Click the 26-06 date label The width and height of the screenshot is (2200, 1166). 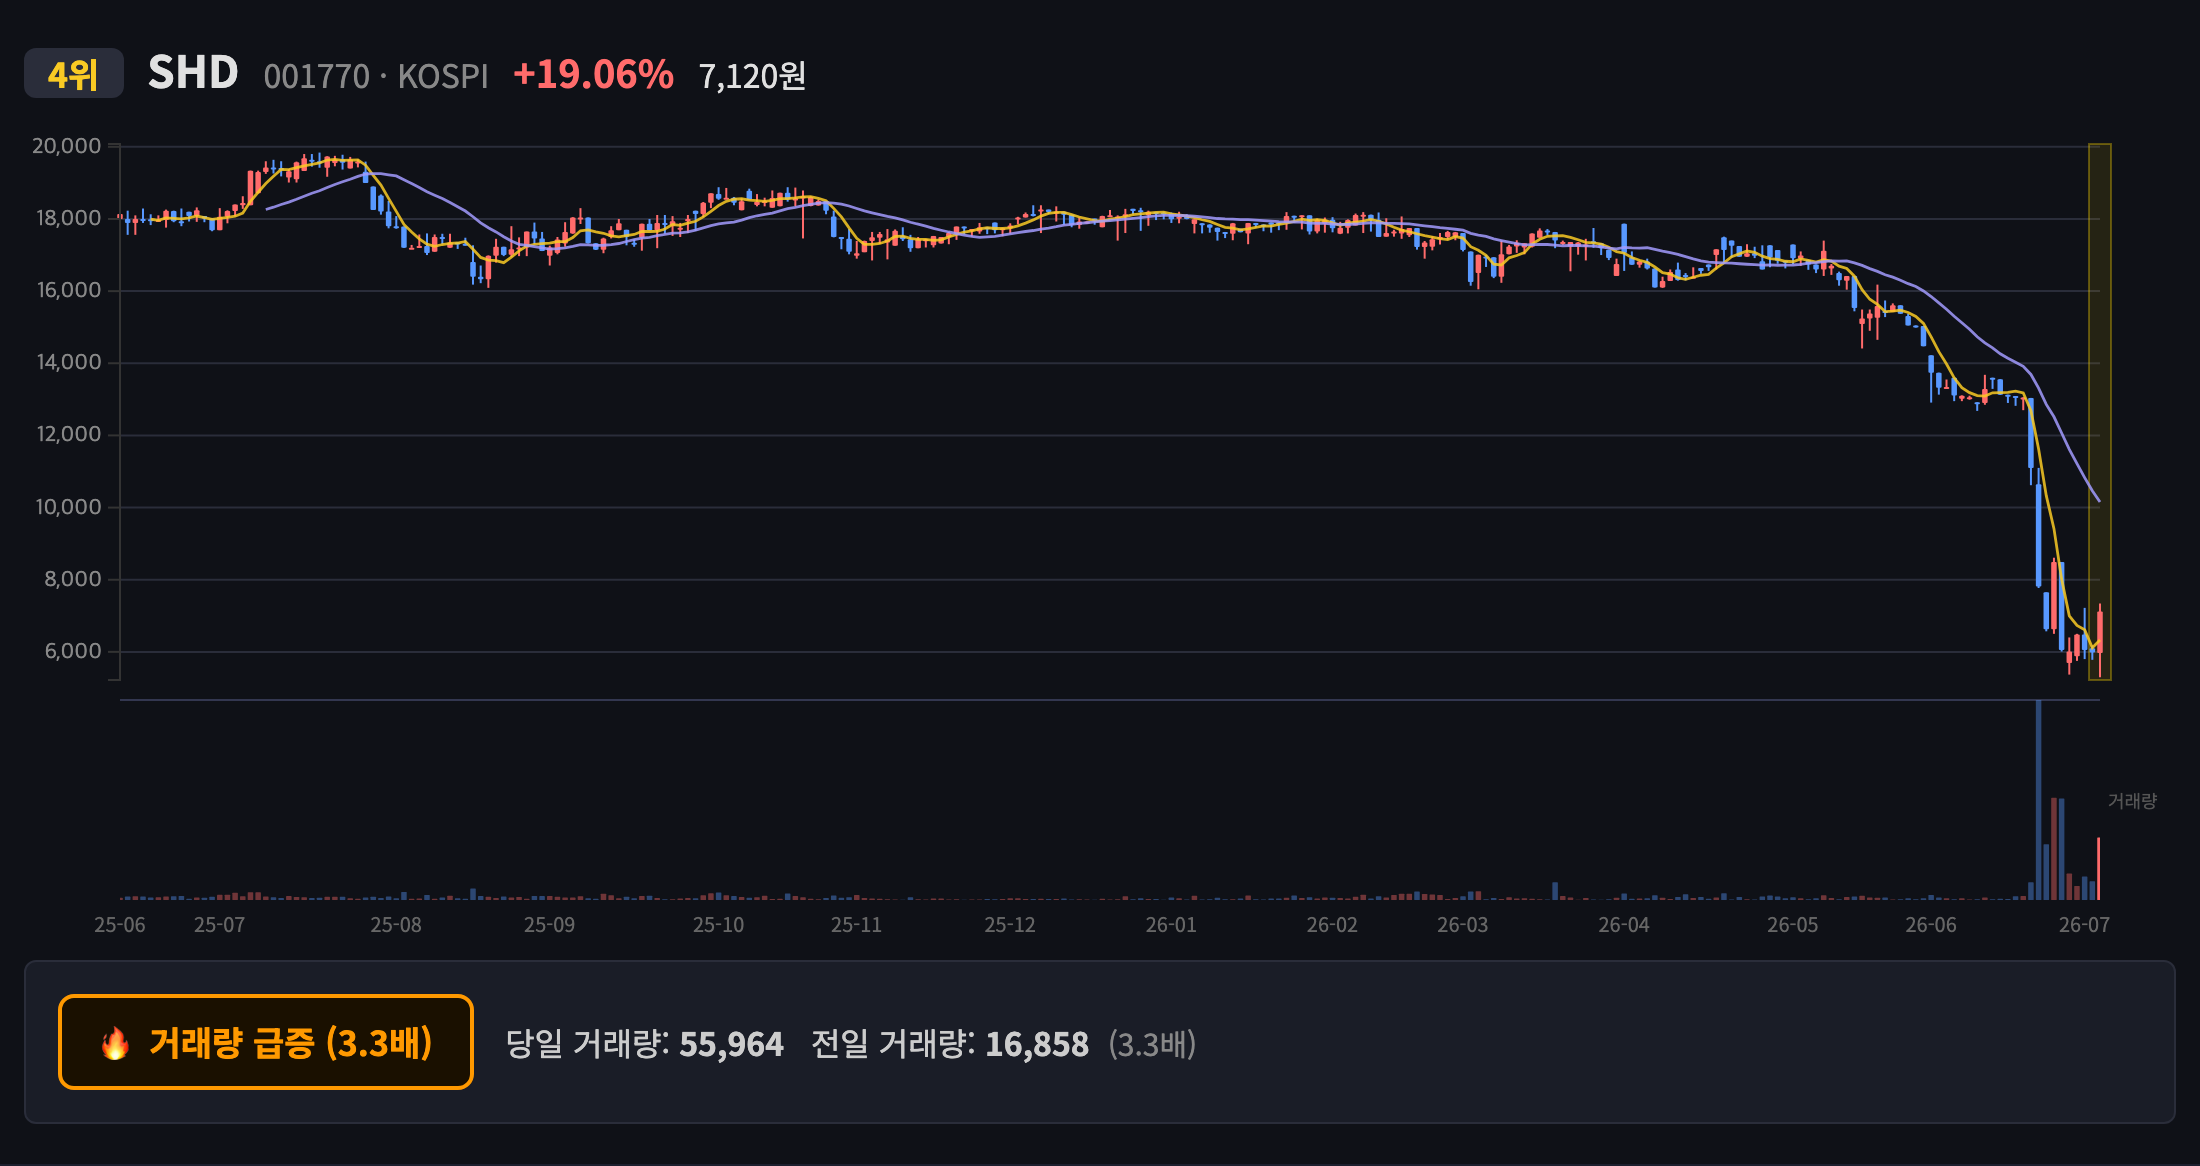tap(1931, 925)
